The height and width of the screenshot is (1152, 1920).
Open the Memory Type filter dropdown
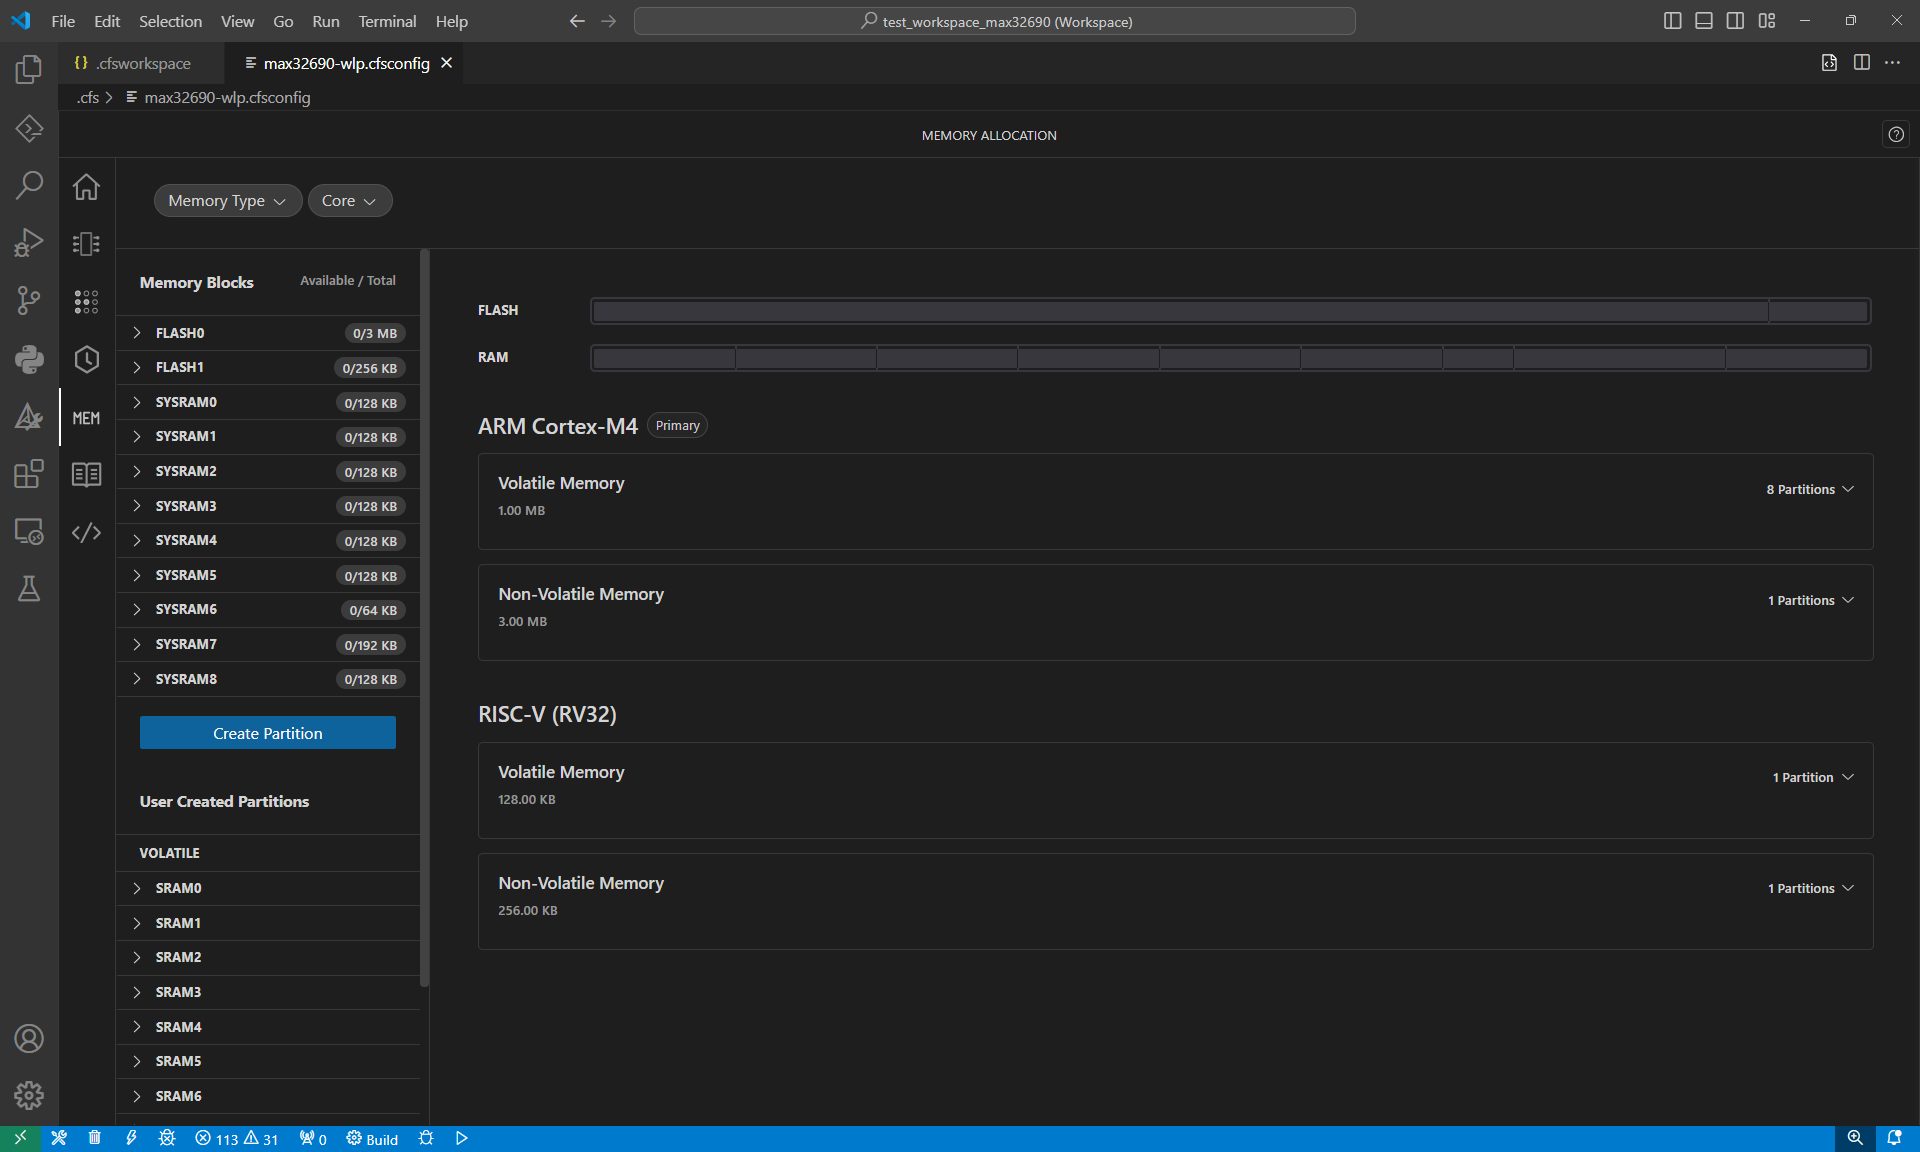(x=227, y=200)
